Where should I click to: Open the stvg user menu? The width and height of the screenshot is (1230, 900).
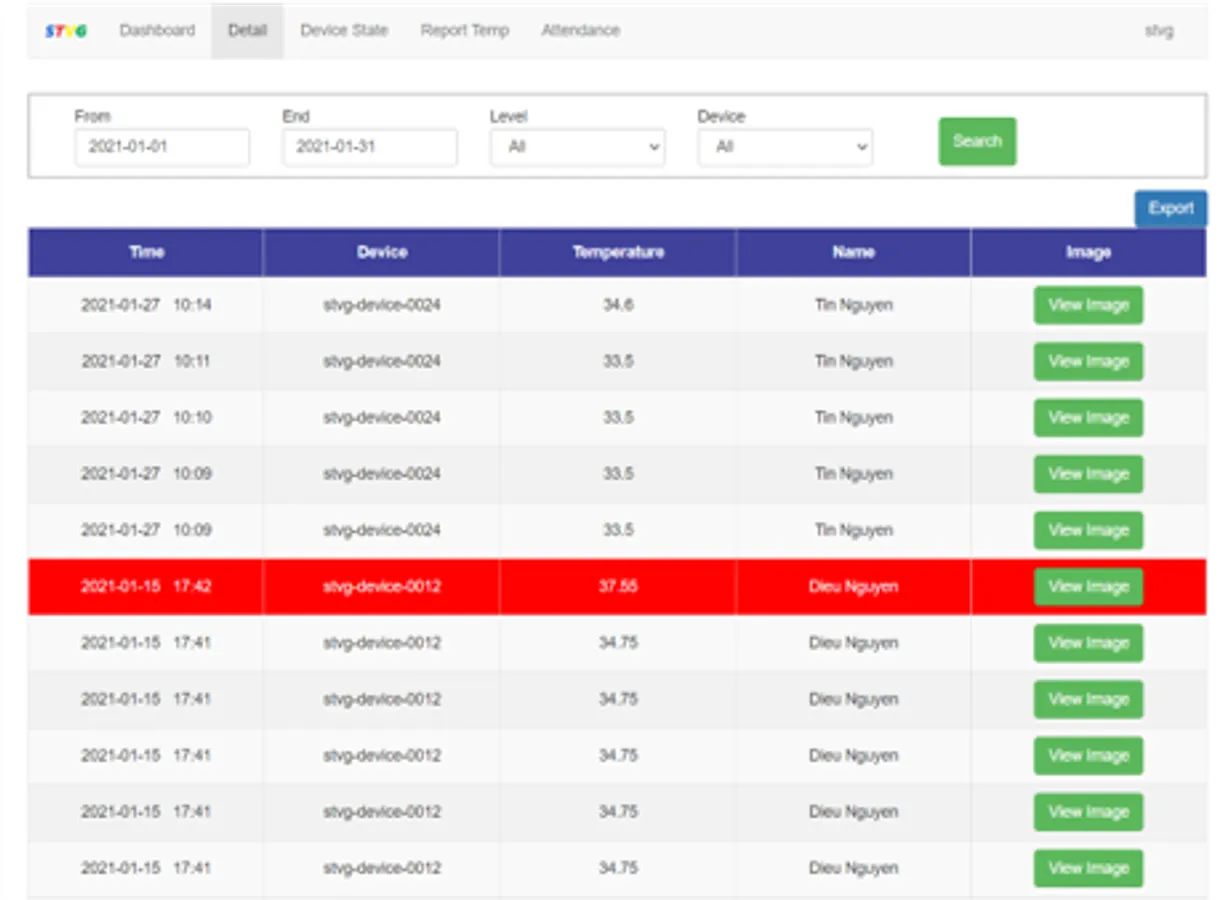(x=1159, y=31)
